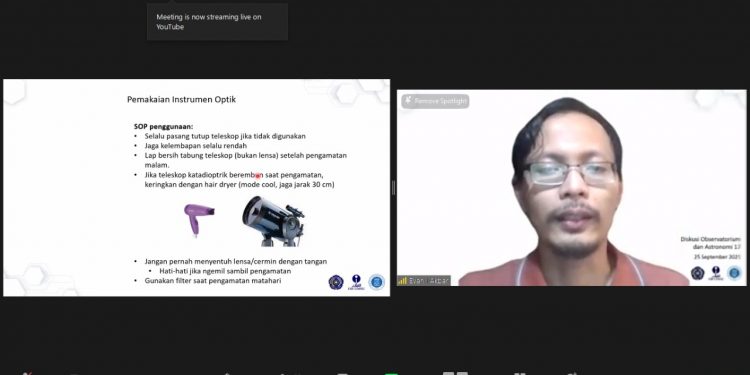
Task: Click the signal strength icon next to Evan Akbar
Action: (x=402, y=281)
